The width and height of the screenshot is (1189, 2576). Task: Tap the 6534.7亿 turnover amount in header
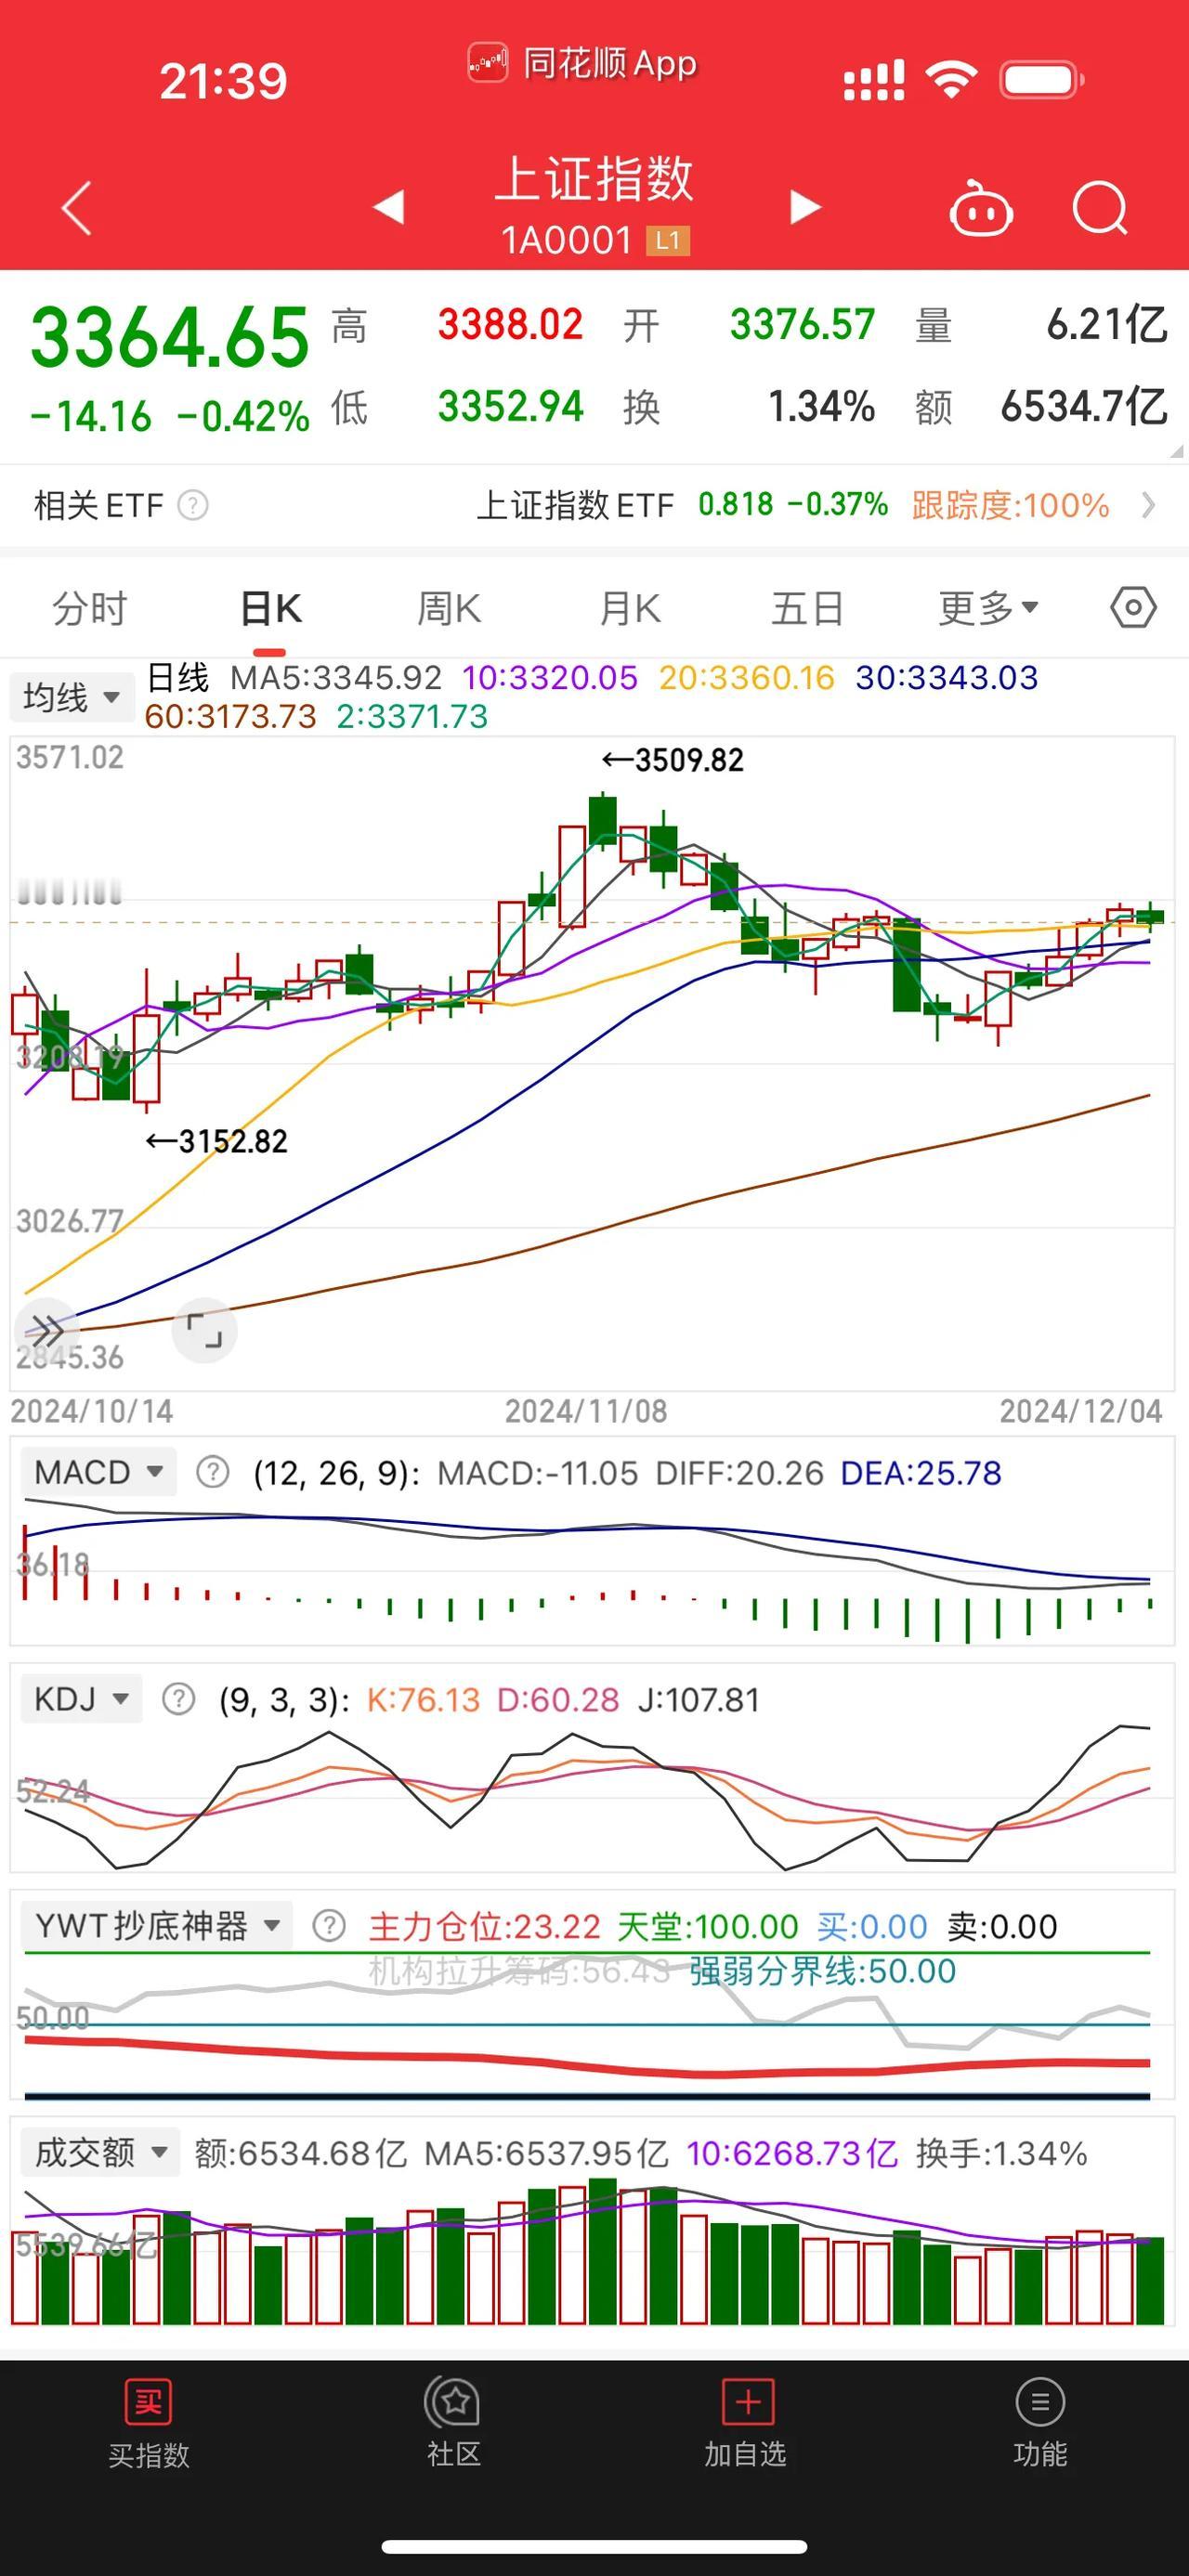[x=1084, y=407]
